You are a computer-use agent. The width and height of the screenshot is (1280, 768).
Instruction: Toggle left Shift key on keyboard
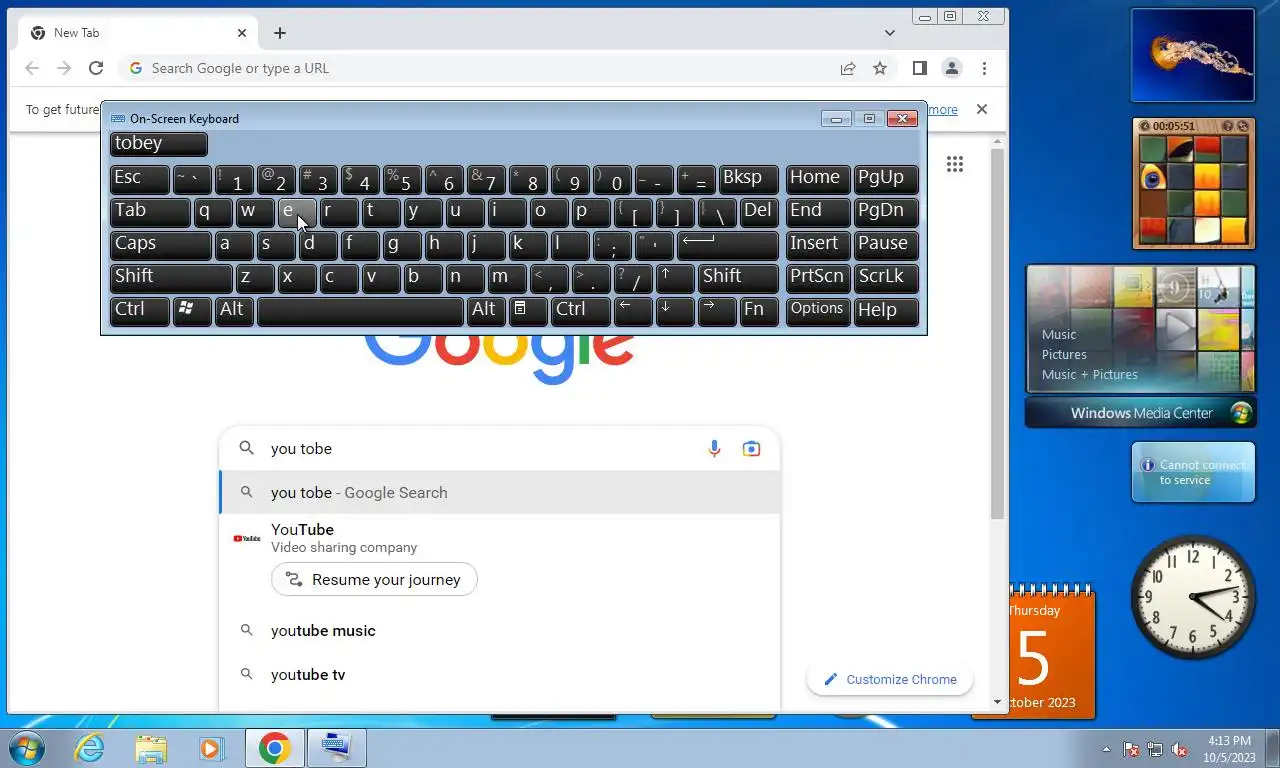click(171, 279)
